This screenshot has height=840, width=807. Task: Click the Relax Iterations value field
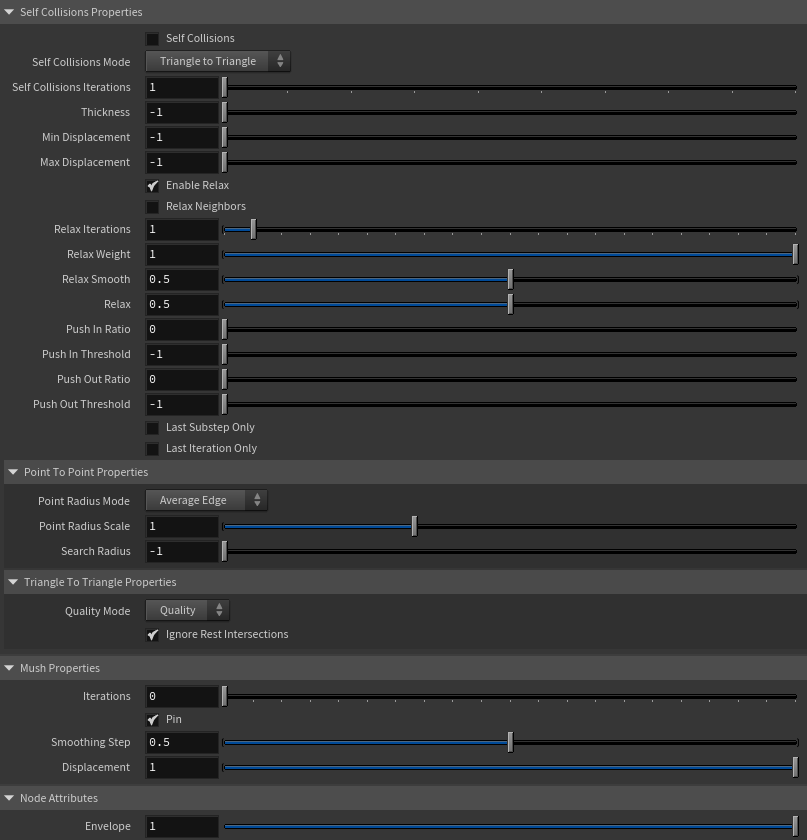(182, 229)
